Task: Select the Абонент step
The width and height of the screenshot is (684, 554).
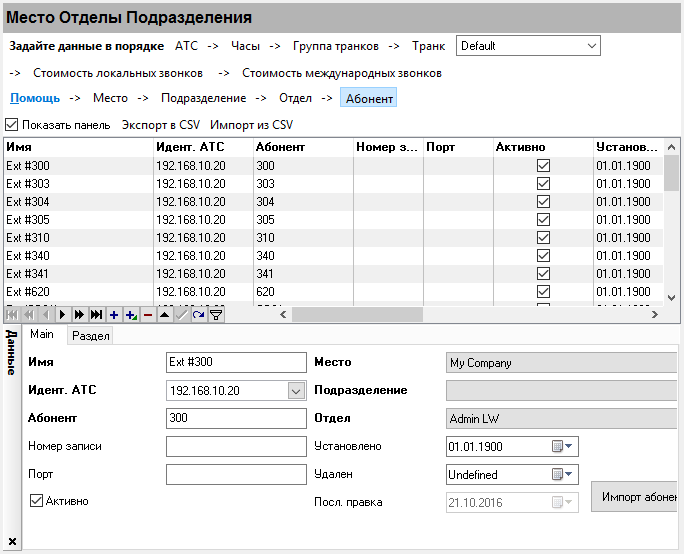Action: pos(369,98)
